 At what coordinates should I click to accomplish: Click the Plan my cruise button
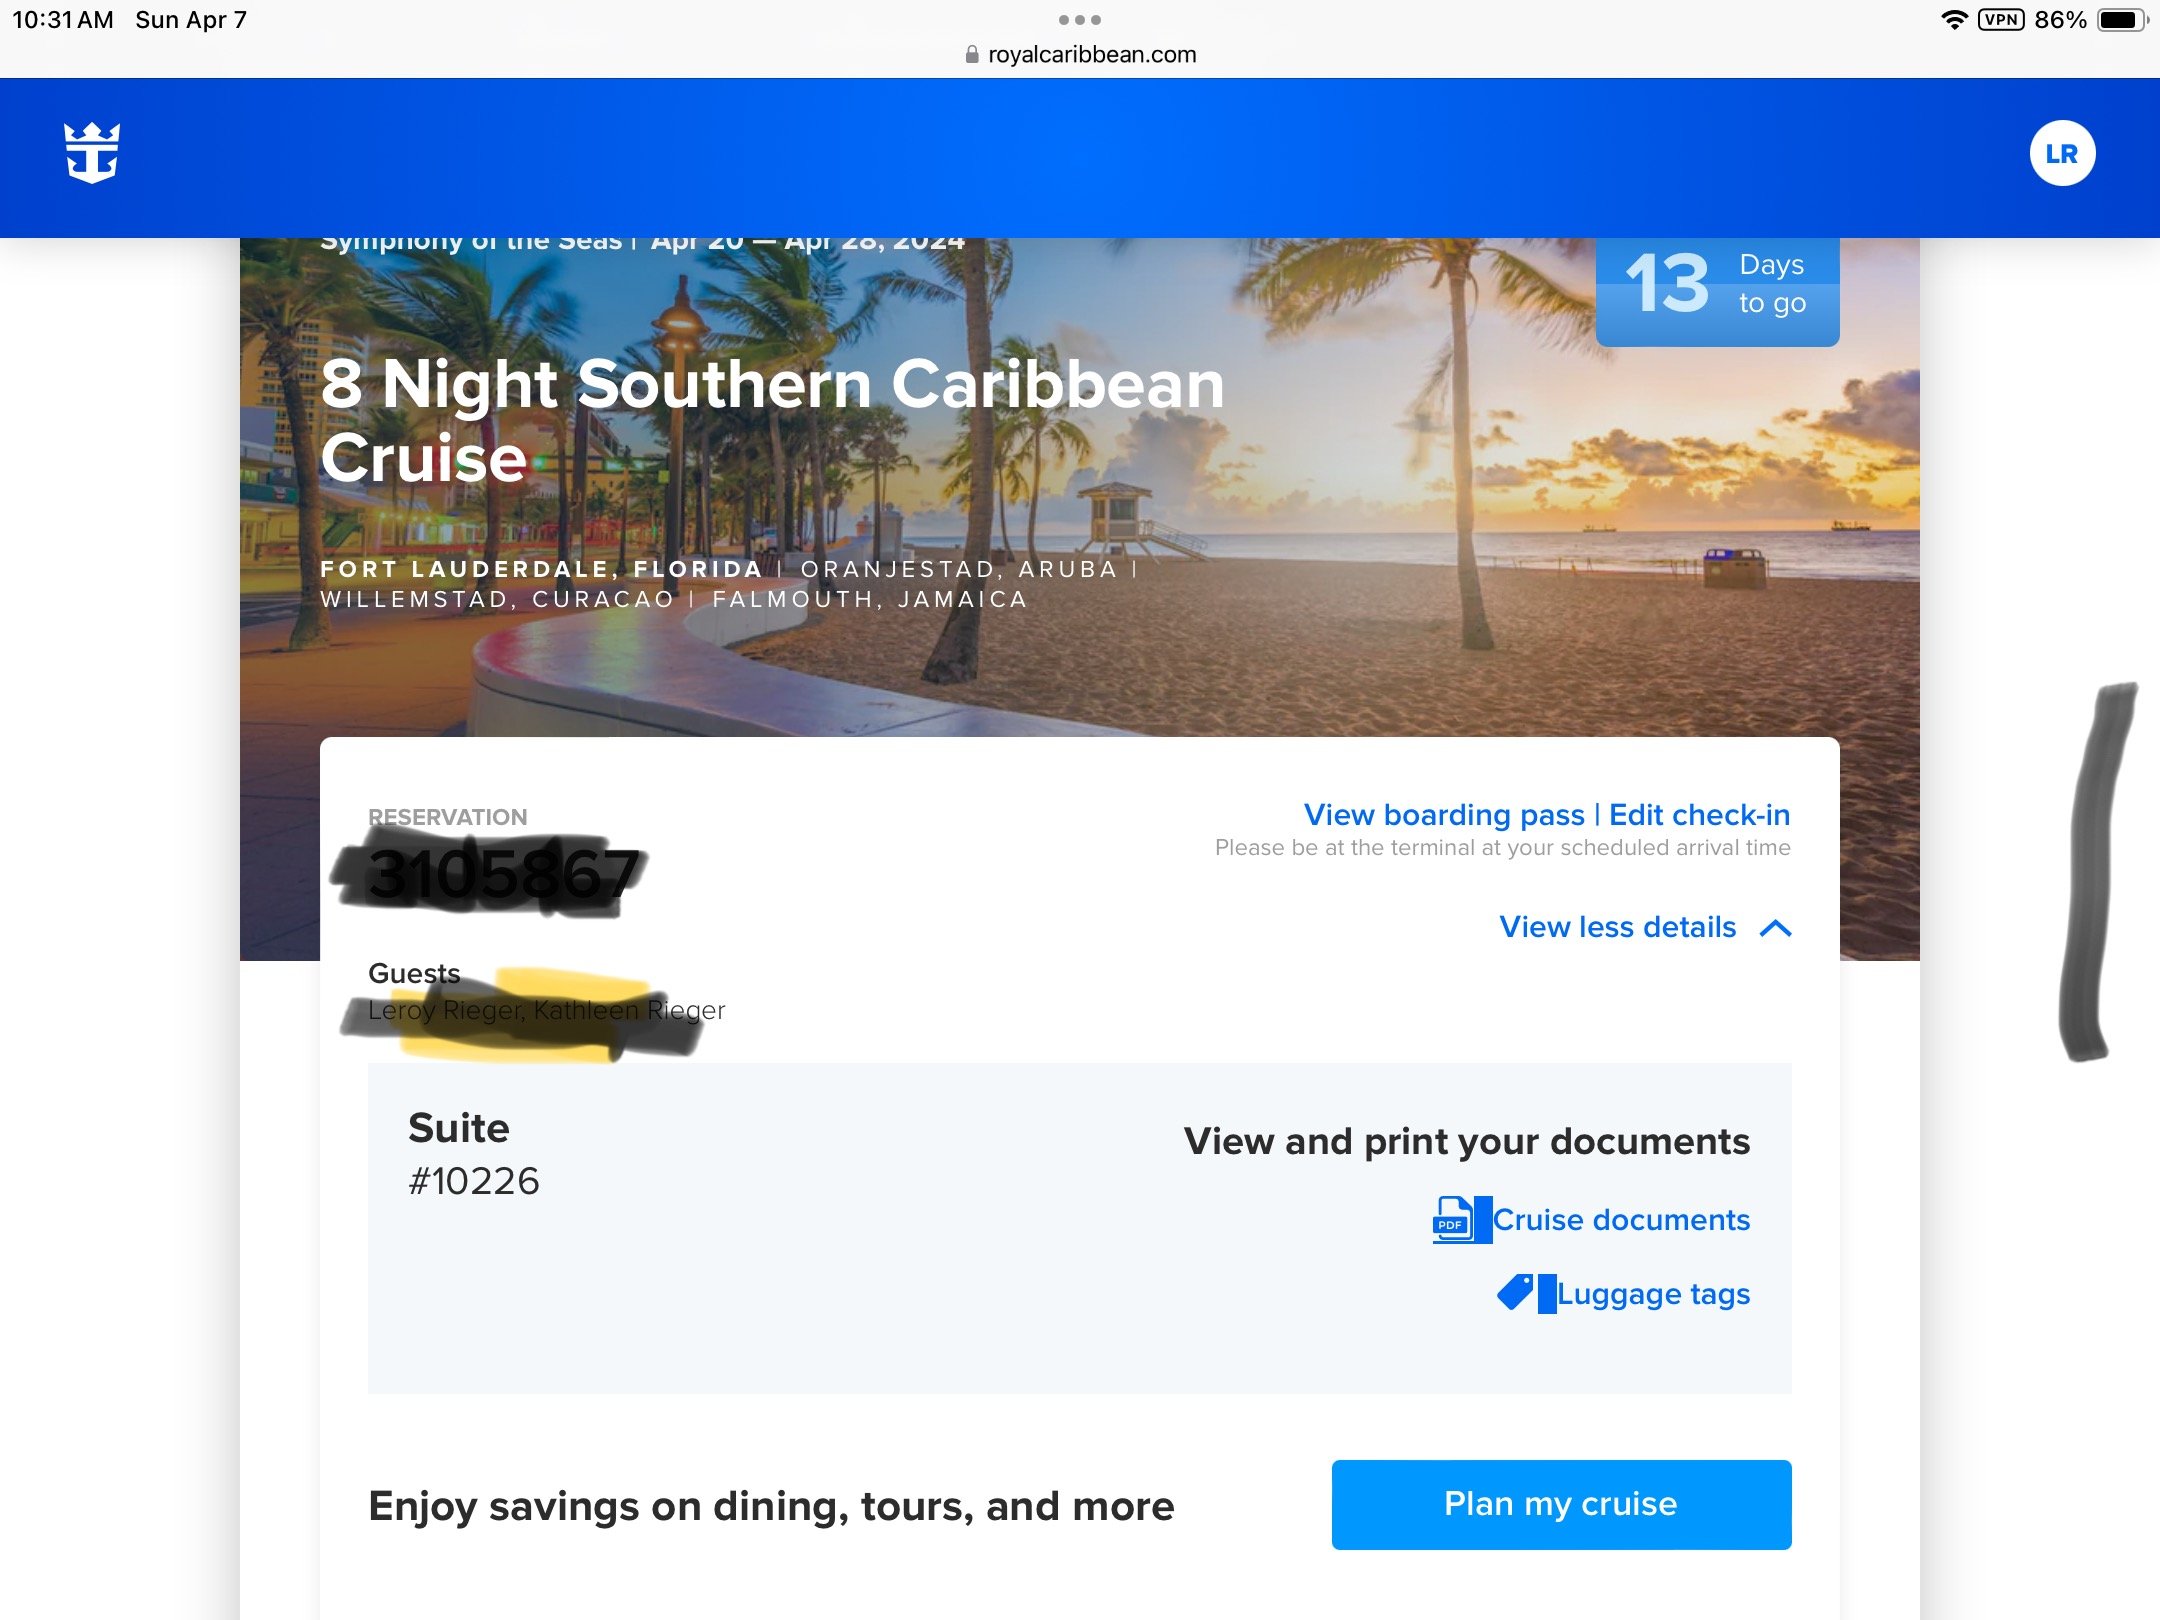coord(1561,1505)
